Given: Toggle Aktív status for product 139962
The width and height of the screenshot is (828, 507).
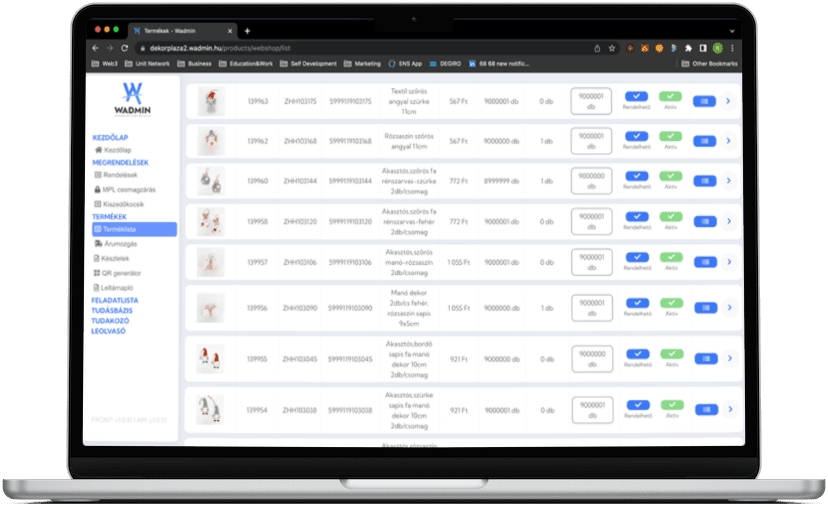Looking at the screenshot, I should [670, 136].
